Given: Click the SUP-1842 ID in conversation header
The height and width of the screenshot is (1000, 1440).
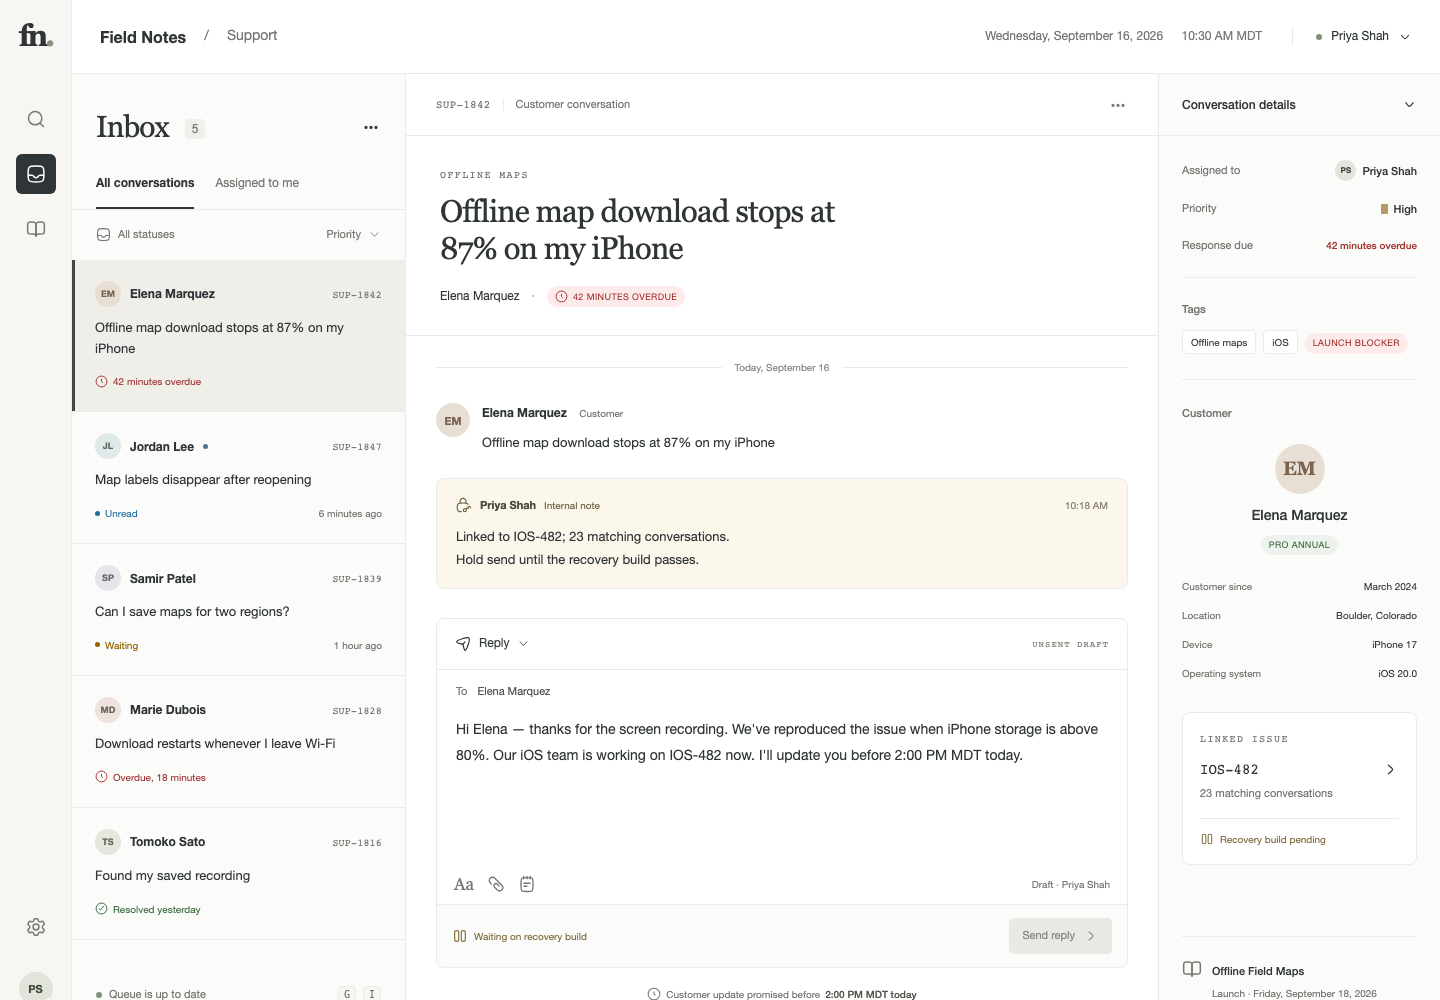Looking at the screenshot, I should pyautogui.click(x=463, y=105).
